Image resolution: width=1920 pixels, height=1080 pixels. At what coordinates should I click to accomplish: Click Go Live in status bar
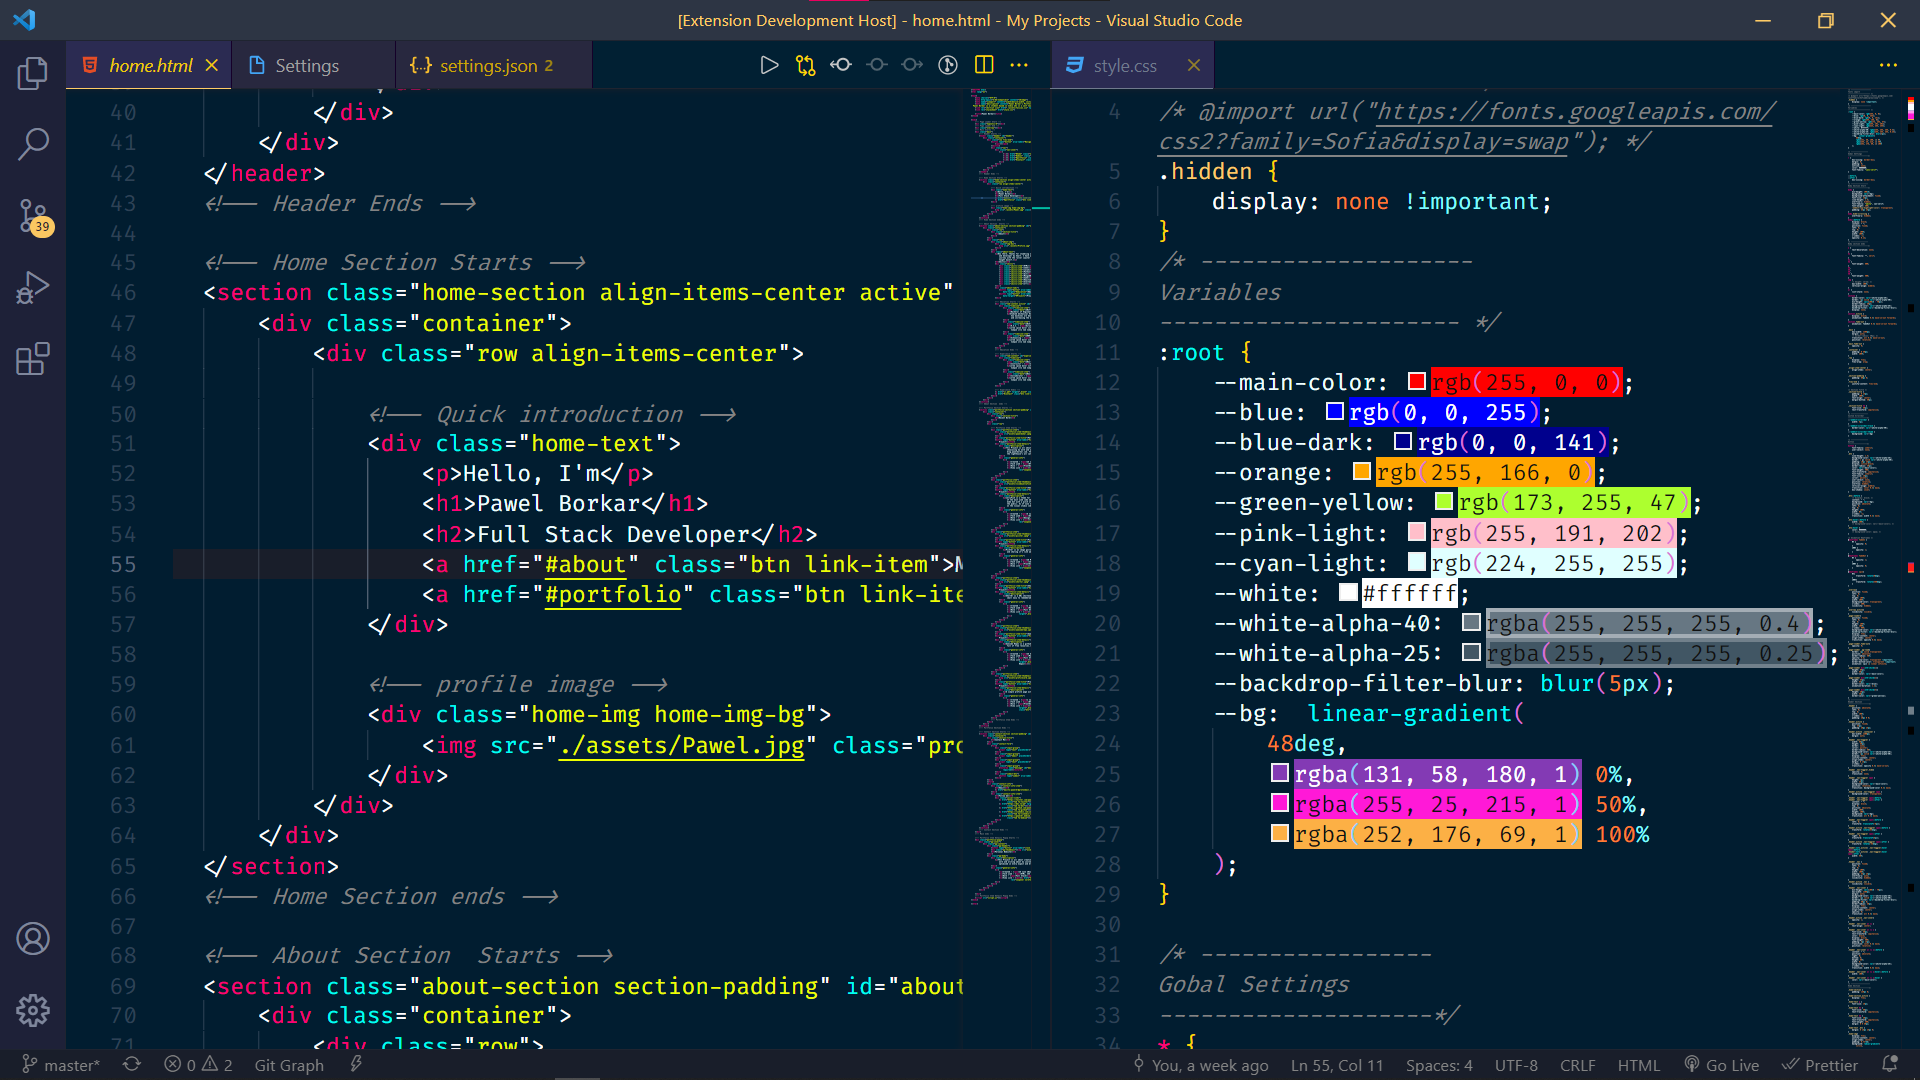1721,1065
